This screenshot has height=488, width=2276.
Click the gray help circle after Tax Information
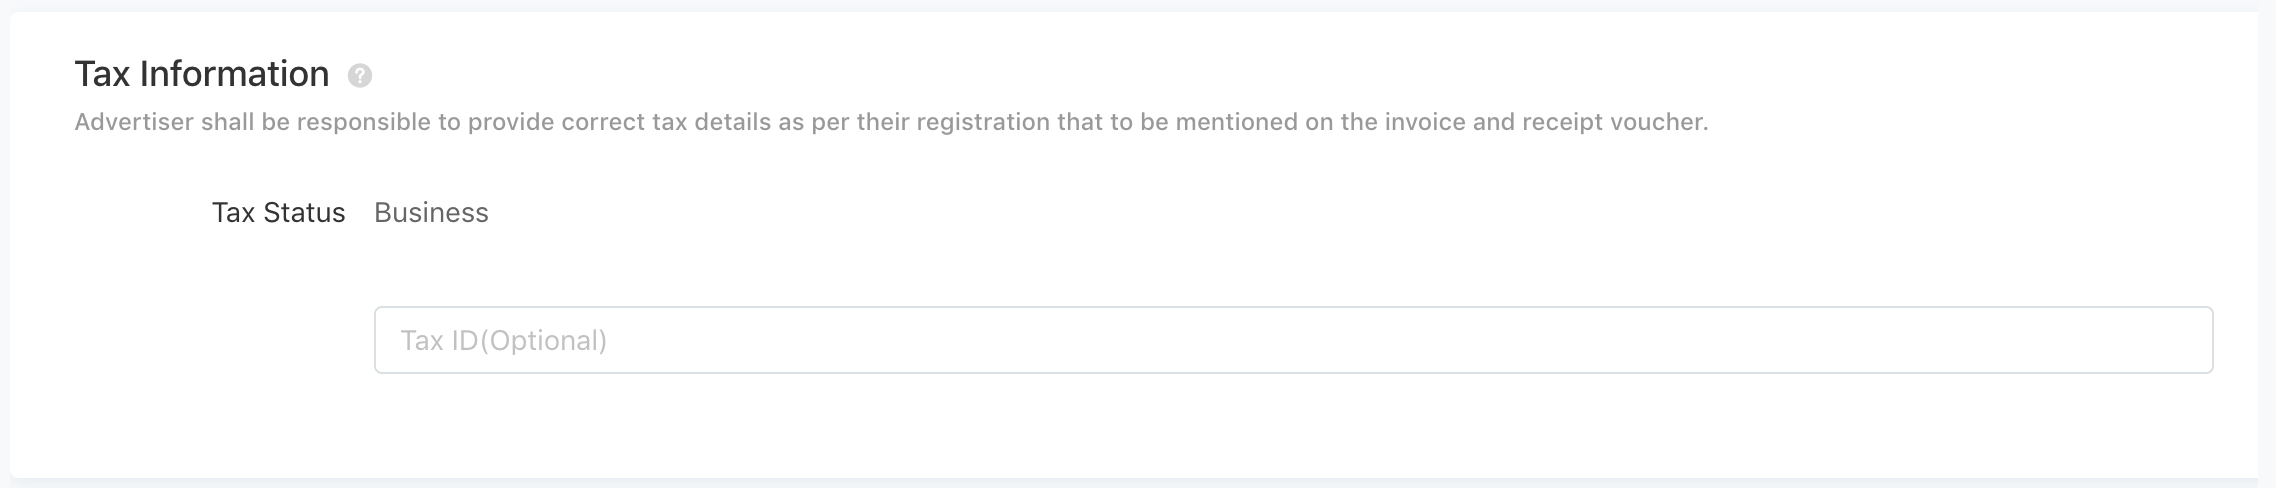click(360, 76)
